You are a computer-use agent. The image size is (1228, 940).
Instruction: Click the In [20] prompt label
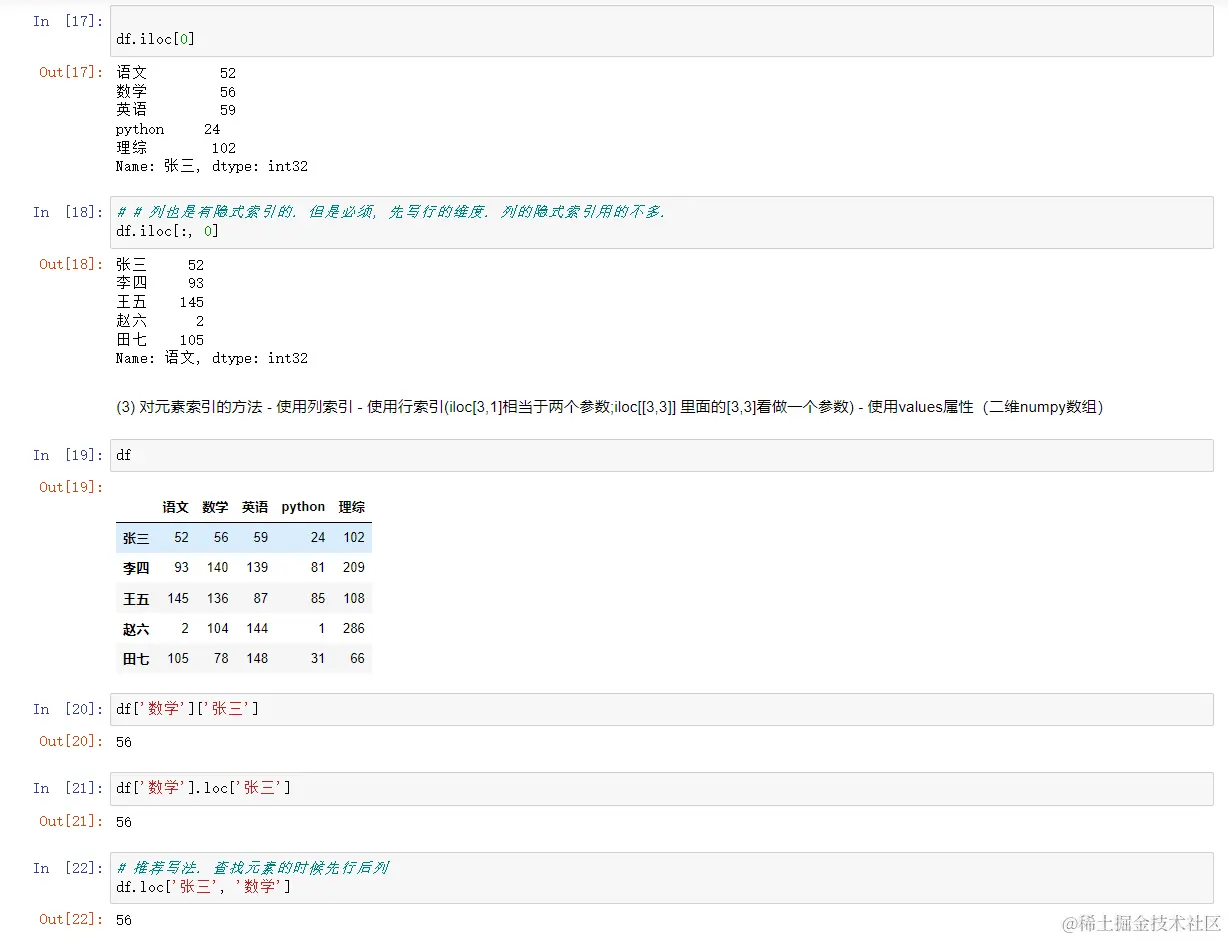point(68,709)
